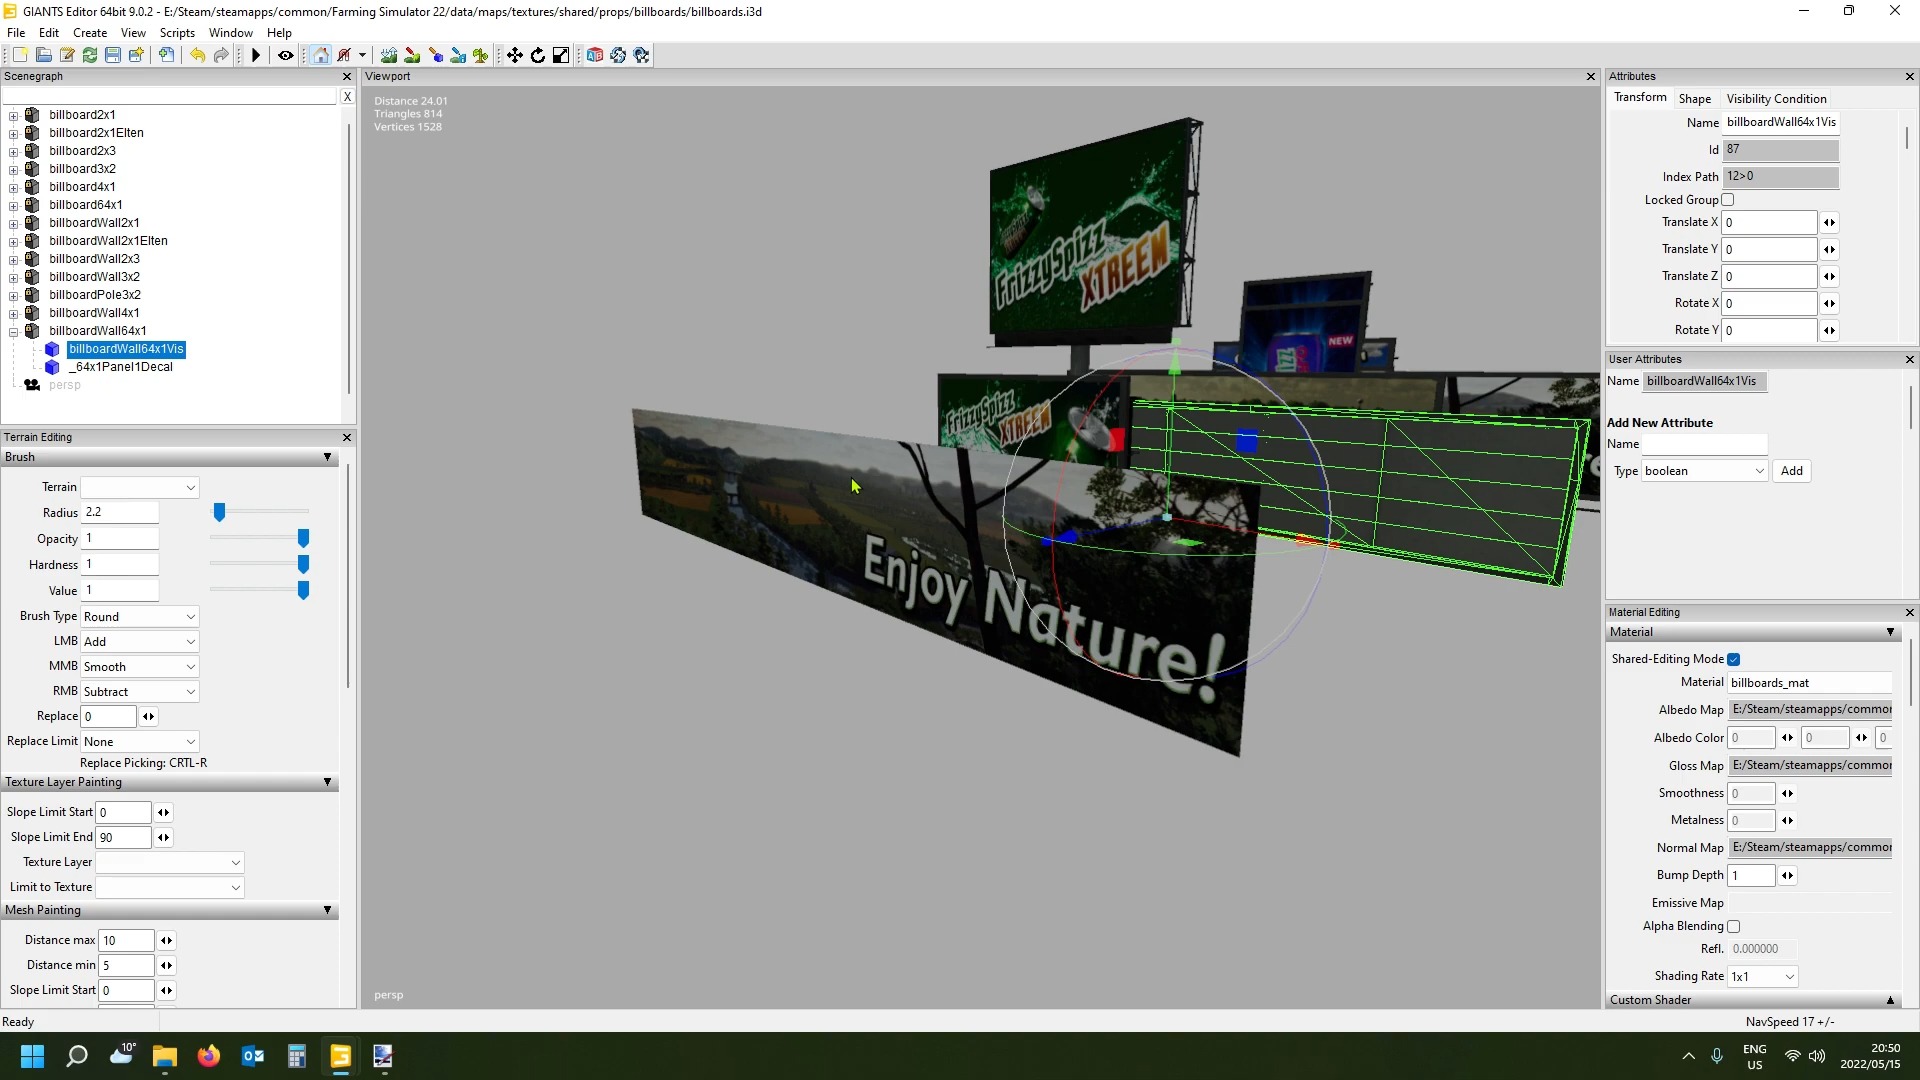The image size is (1920, 1080).
Task: Switch to the Visibility Condition tab
Action: pyautogui.click(x=1776, y=99)
